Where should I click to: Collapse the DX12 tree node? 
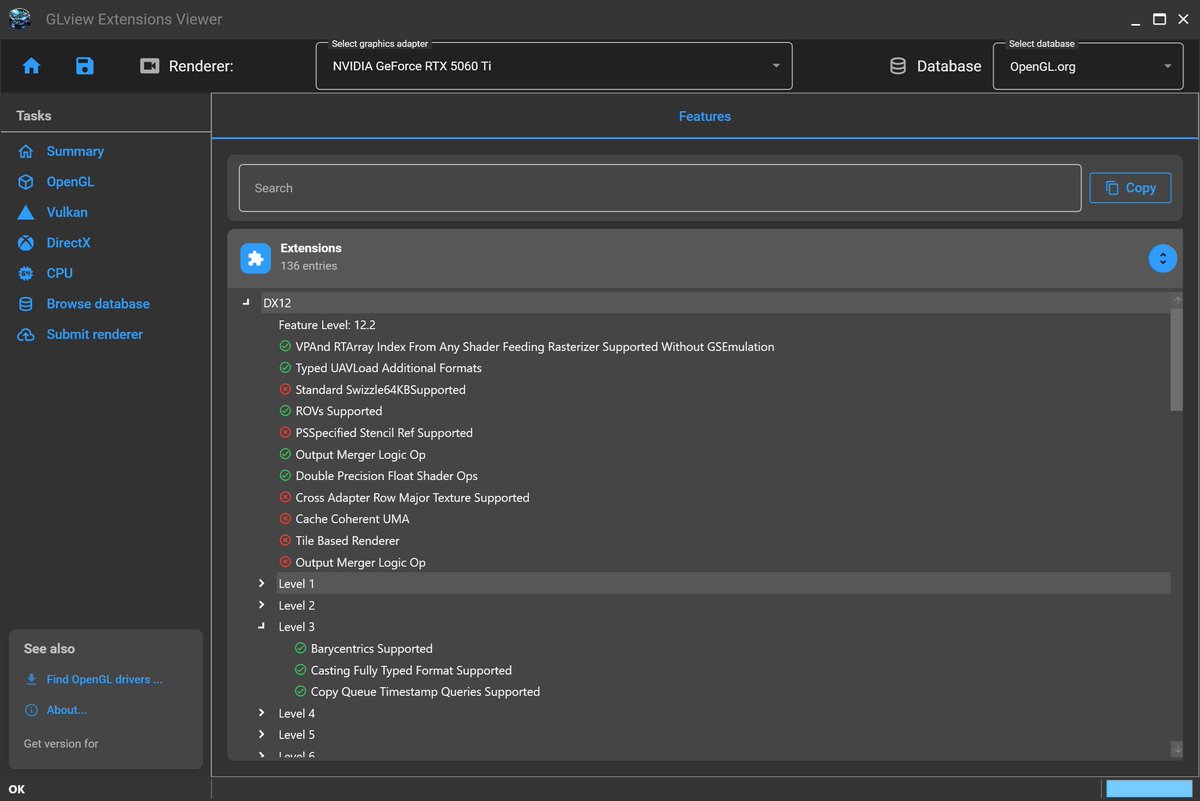pos(246,302)
